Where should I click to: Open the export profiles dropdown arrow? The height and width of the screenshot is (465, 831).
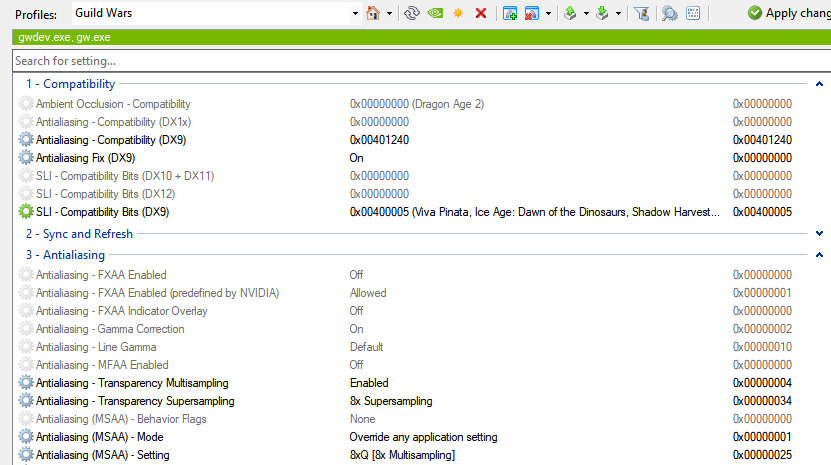(586, 13)
